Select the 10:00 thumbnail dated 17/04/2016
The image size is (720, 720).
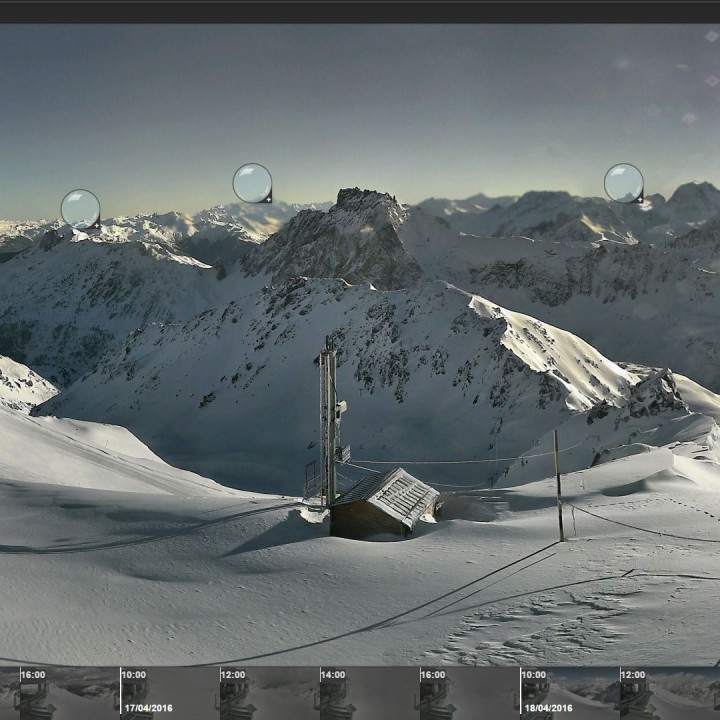pos(169,693)
